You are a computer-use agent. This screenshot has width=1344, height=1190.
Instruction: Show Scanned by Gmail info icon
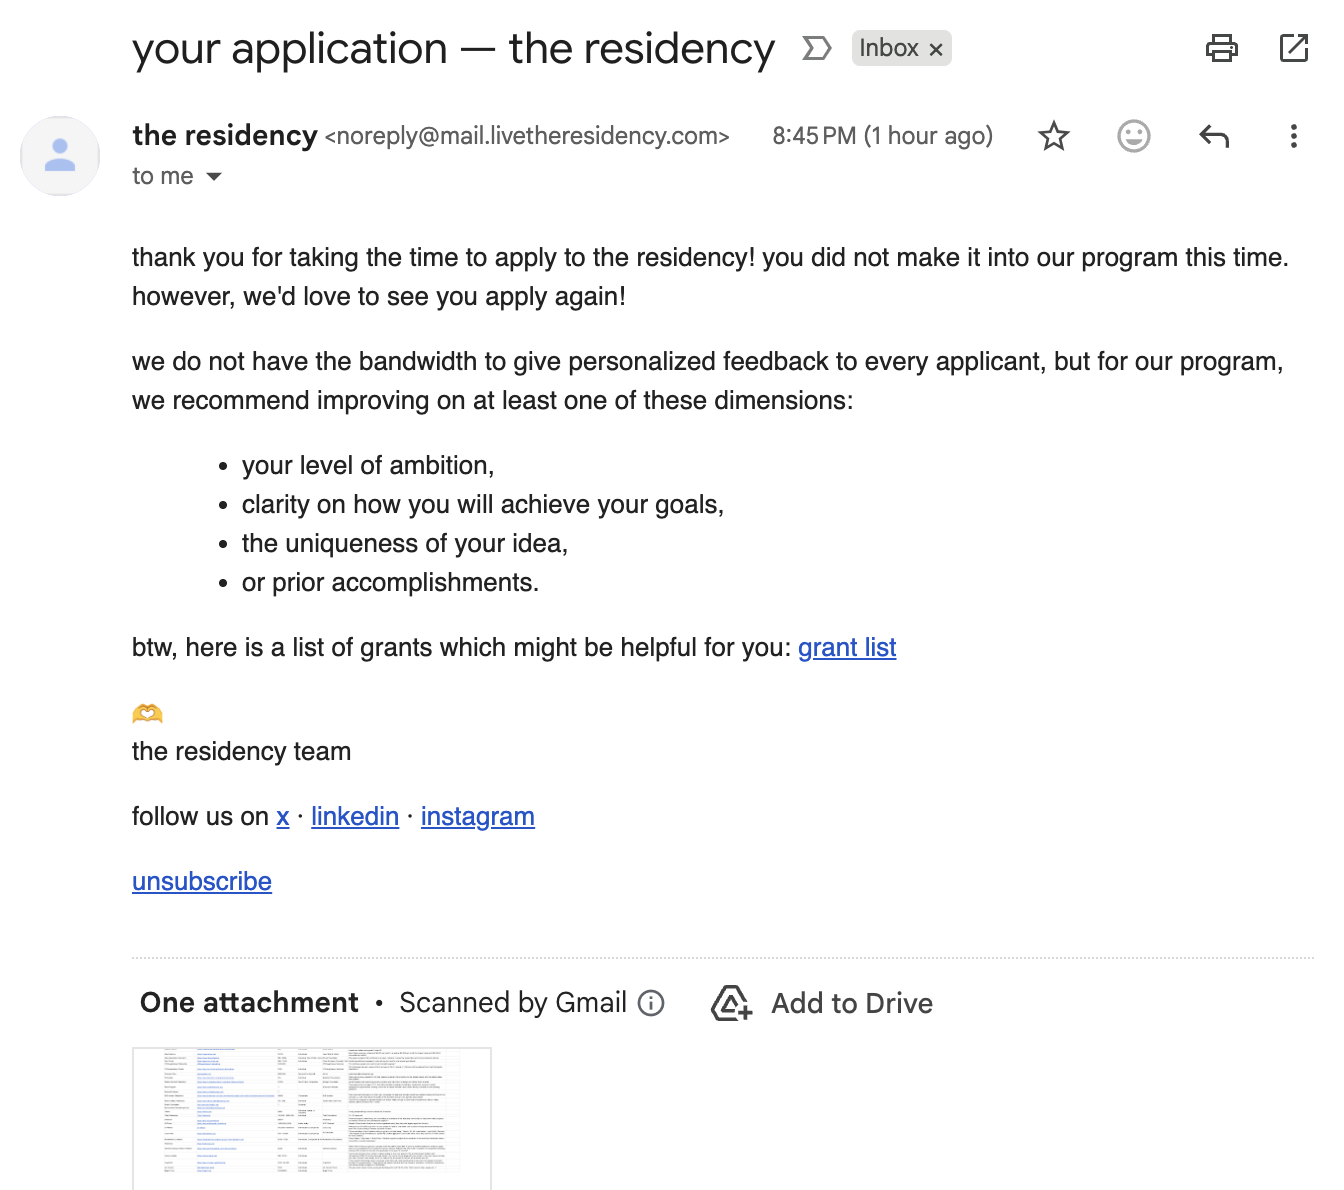[651, 1003]
